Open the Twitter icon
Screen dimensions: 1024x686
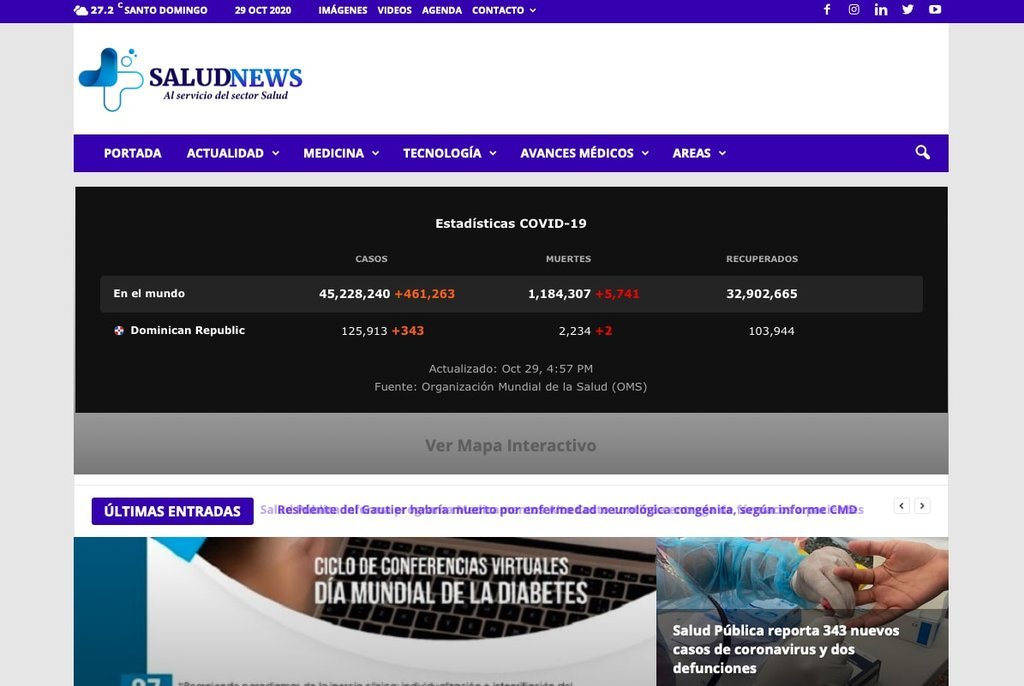908,10
